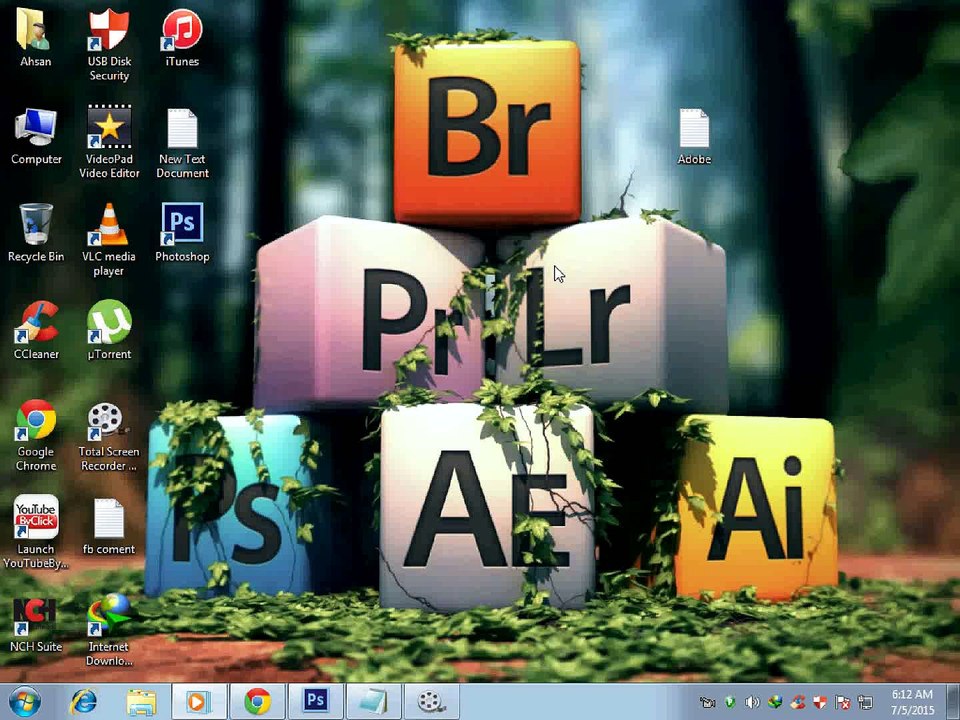This screenshot has width=960, height=720.
Task: Open the Action Center flag tray icon
Action: [x=842, y=702]
